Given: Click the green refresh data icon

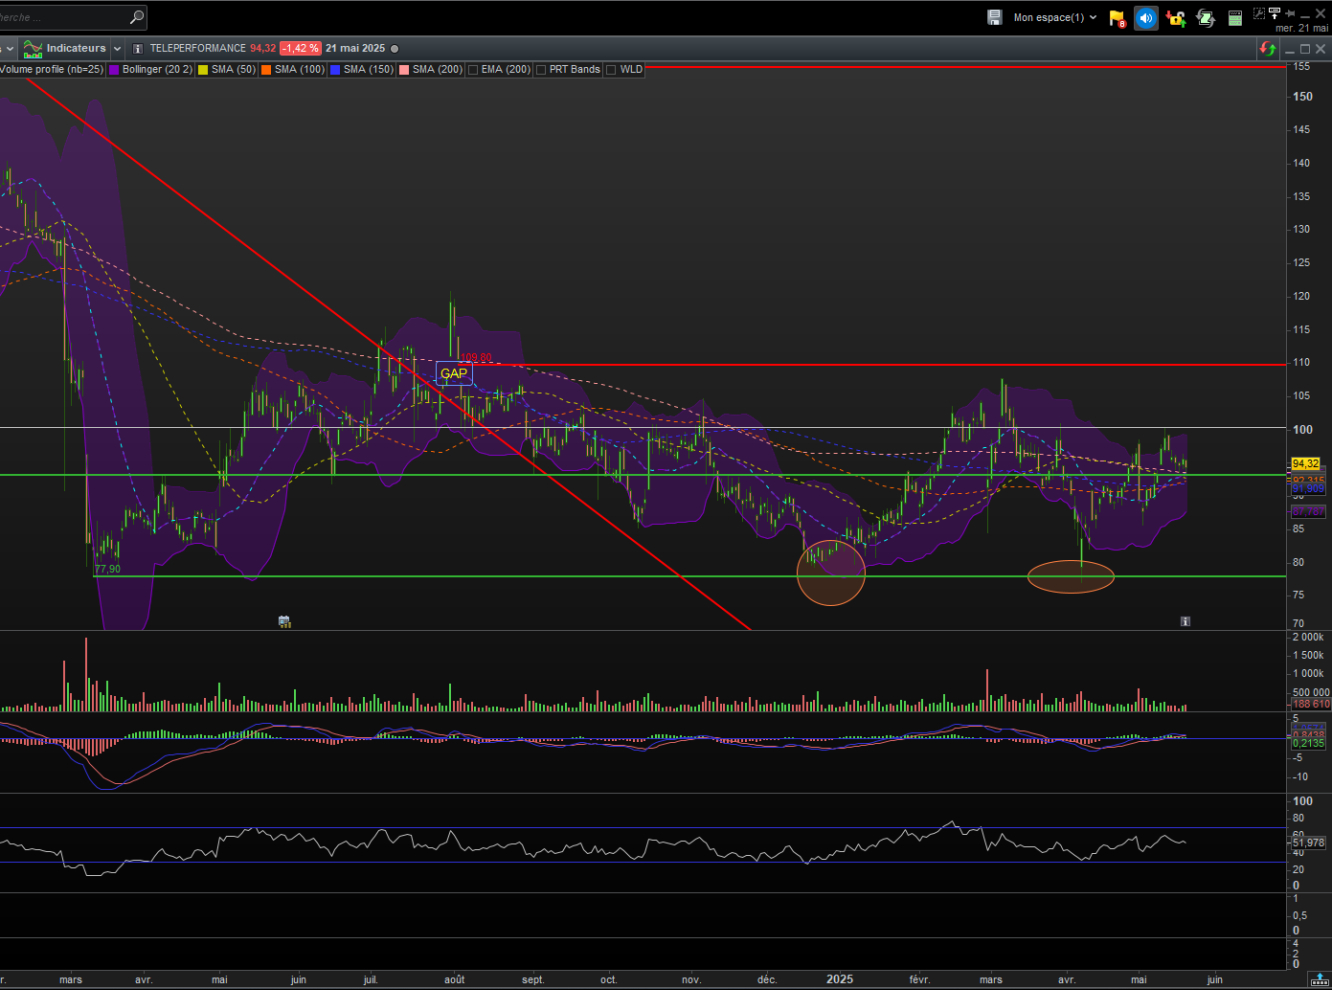Looking at the screenshot, I should [1206, 18].
